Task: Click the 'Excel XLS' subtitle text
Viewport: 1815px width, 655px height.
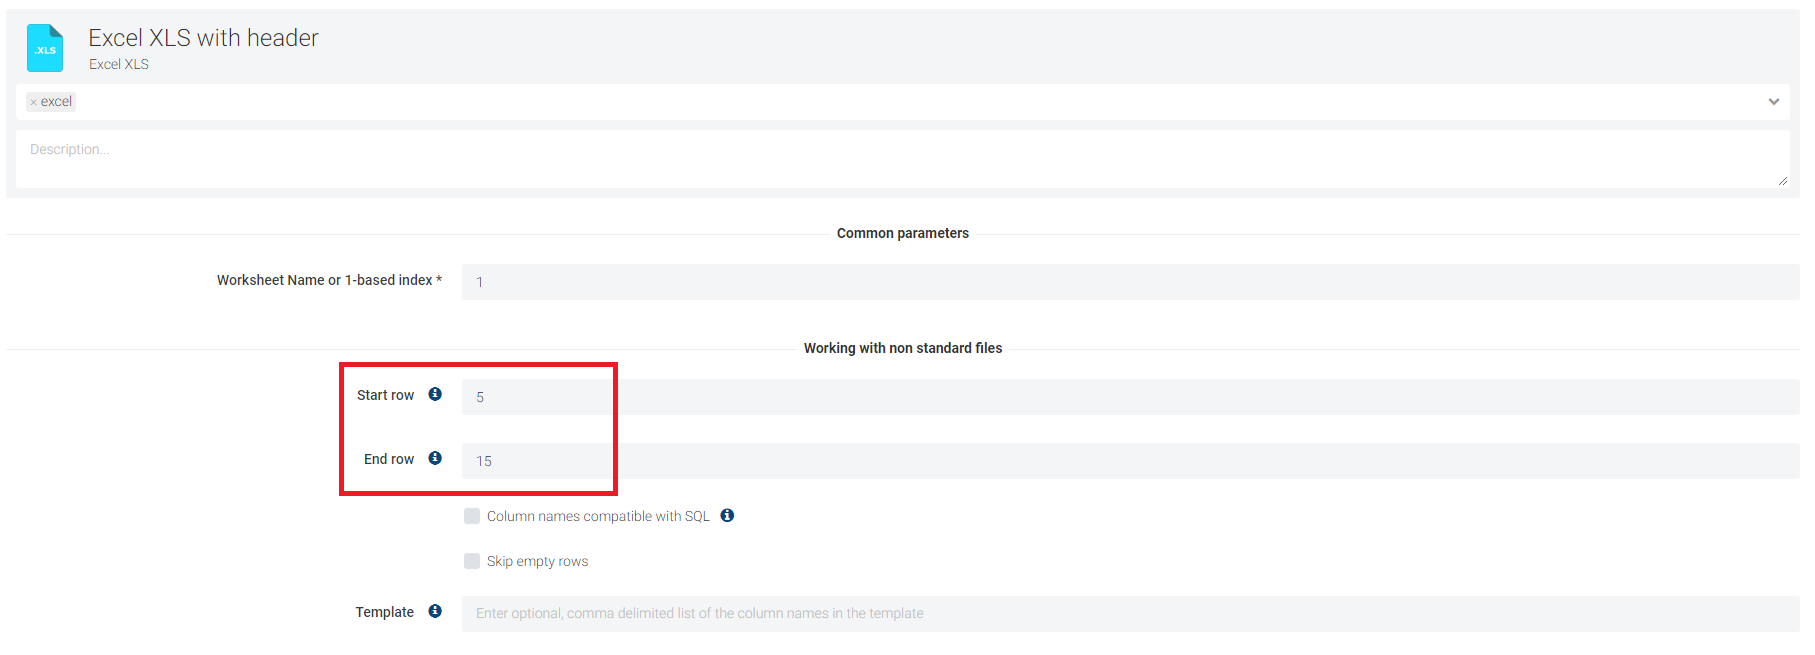Action: 119,64
